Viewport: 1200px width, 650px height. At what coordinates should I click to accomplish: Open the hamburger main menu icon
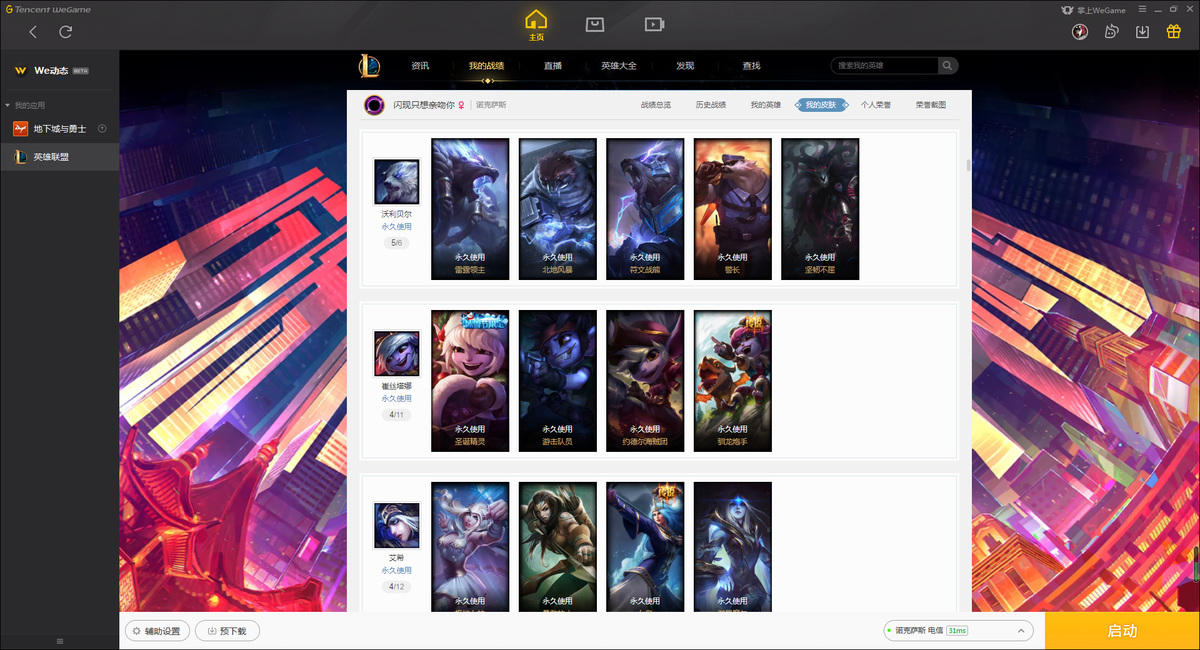pyautogui.click(x=1142, y=10)
